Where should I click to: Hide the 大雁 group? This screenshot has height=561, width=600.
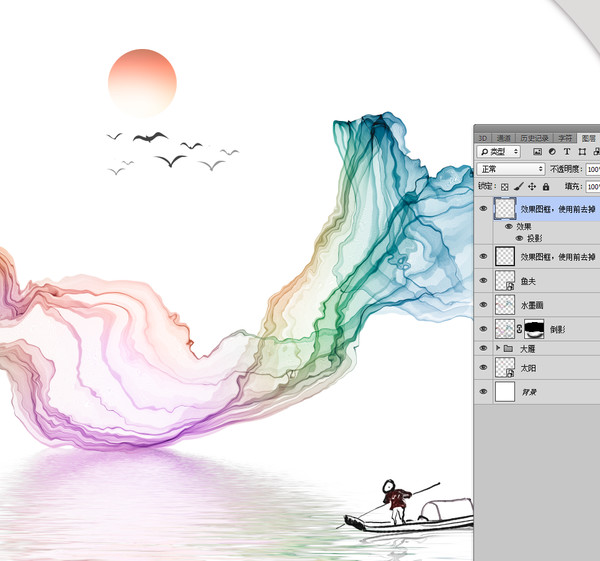pyautogui.click(x=484, y=348)
